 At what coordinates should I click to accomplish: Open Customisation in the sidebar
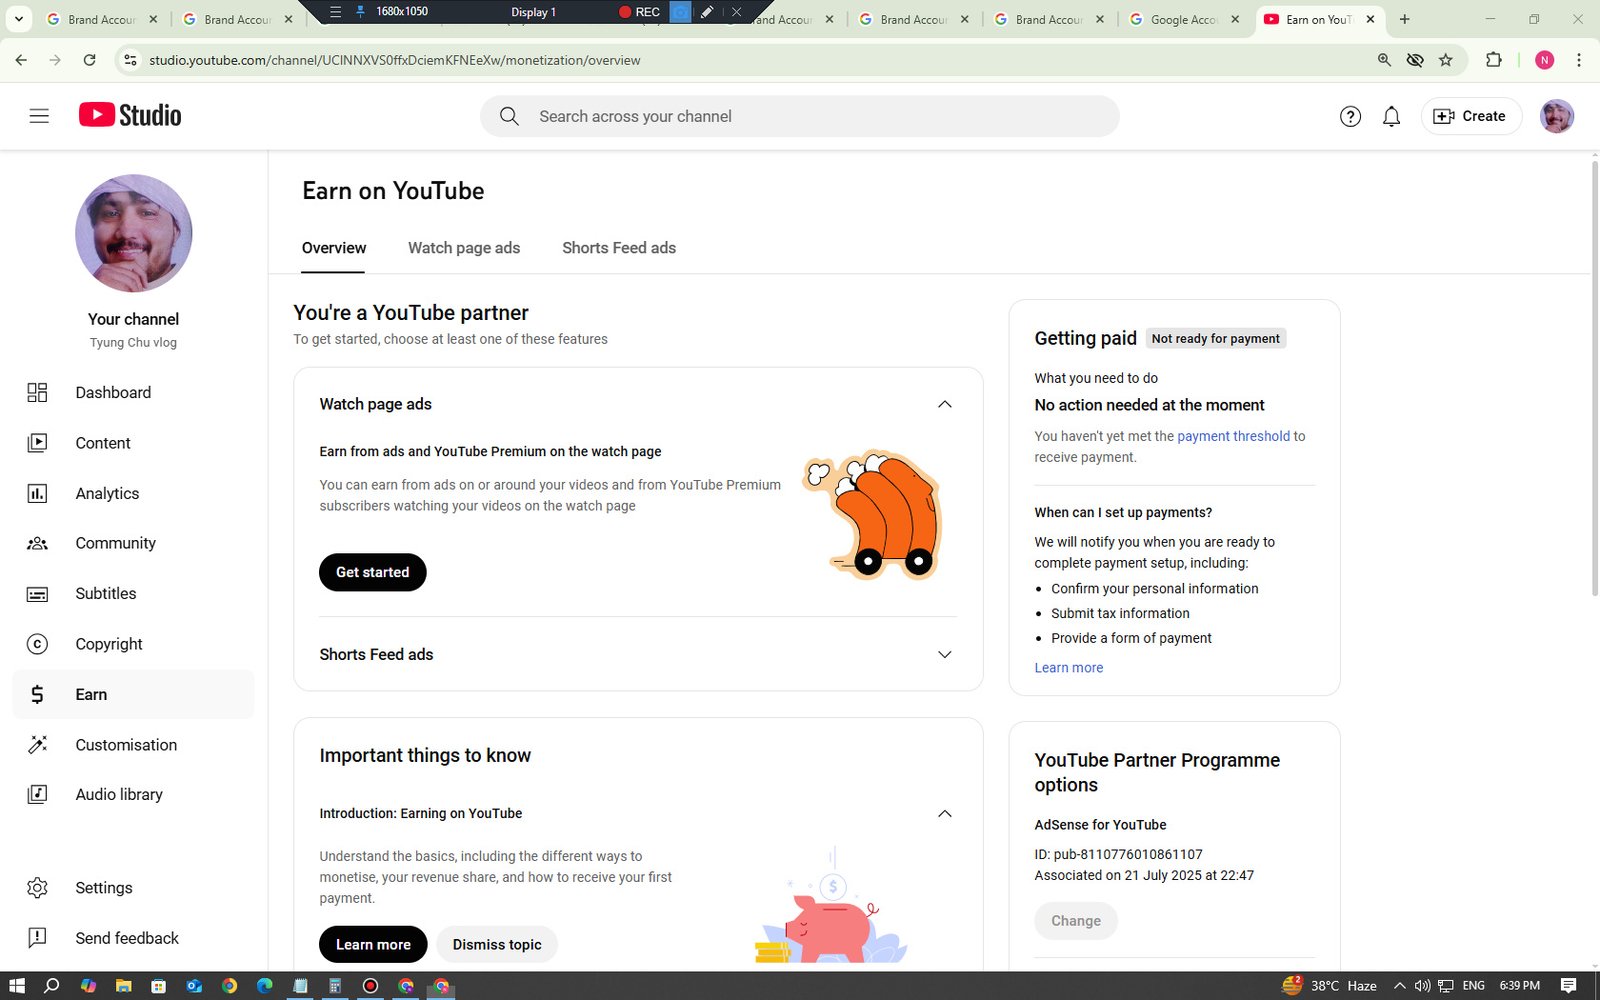(x=133, y=745)
